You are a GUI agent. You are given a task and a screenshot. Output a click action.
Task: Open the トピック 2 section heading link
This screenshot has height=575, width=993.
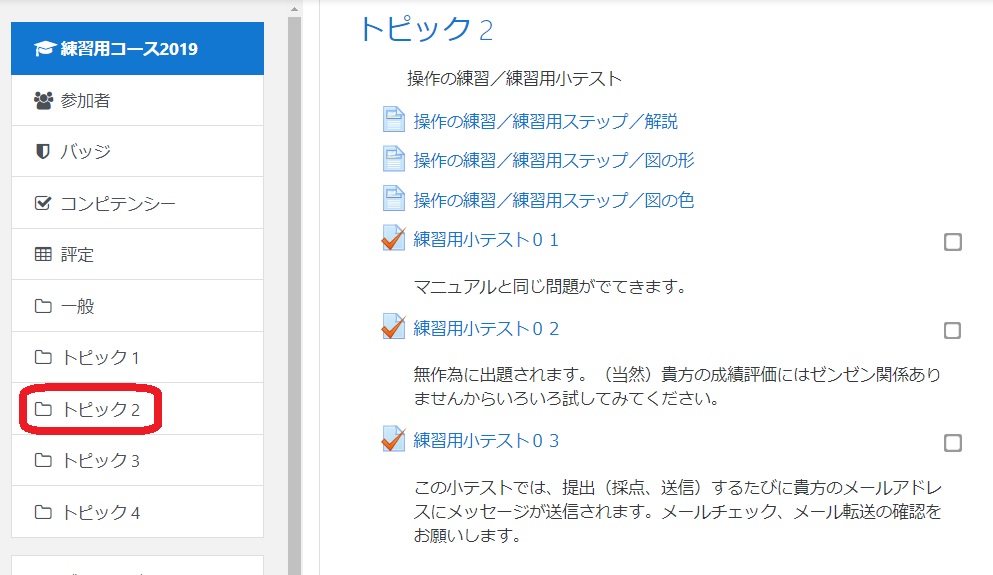point(426,29)
